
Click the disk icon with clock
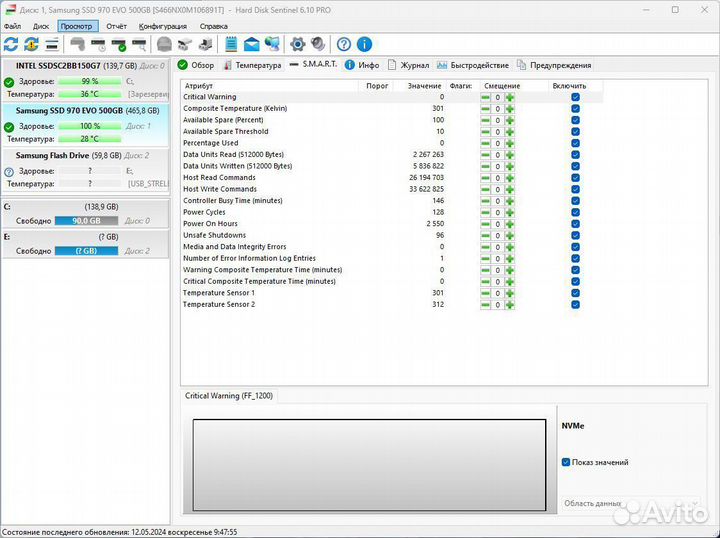[x=98, y=45]
